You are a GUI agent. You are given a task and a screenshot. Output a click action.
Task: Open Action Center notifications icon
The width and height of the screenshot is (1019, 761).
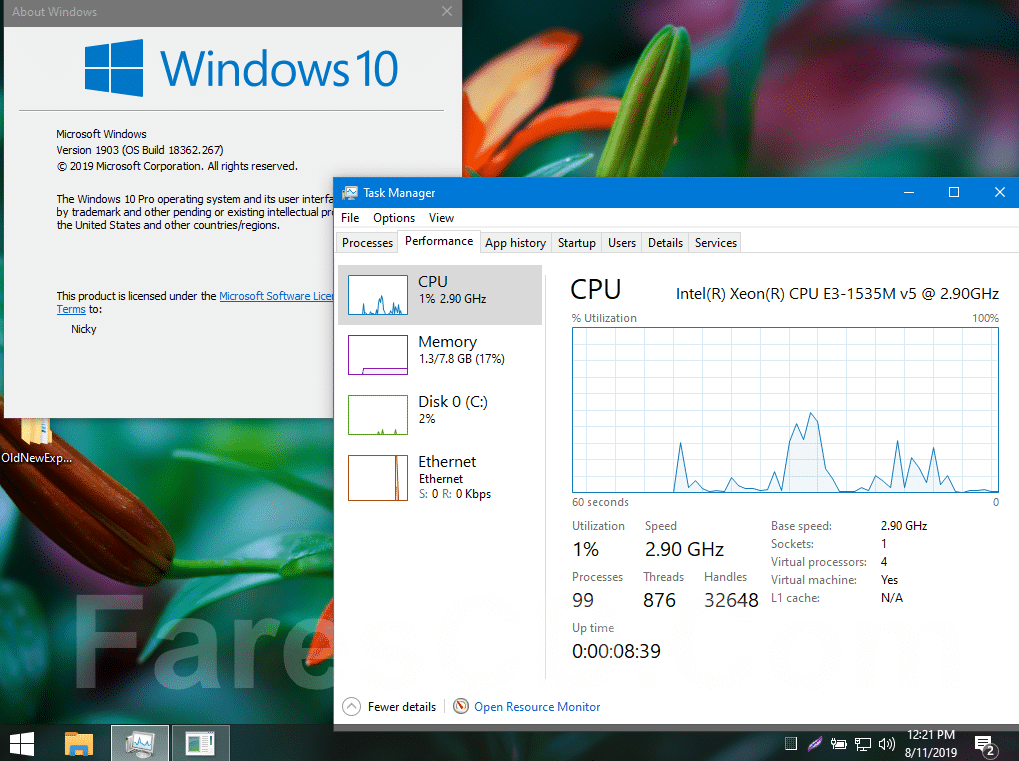[984, 746]
